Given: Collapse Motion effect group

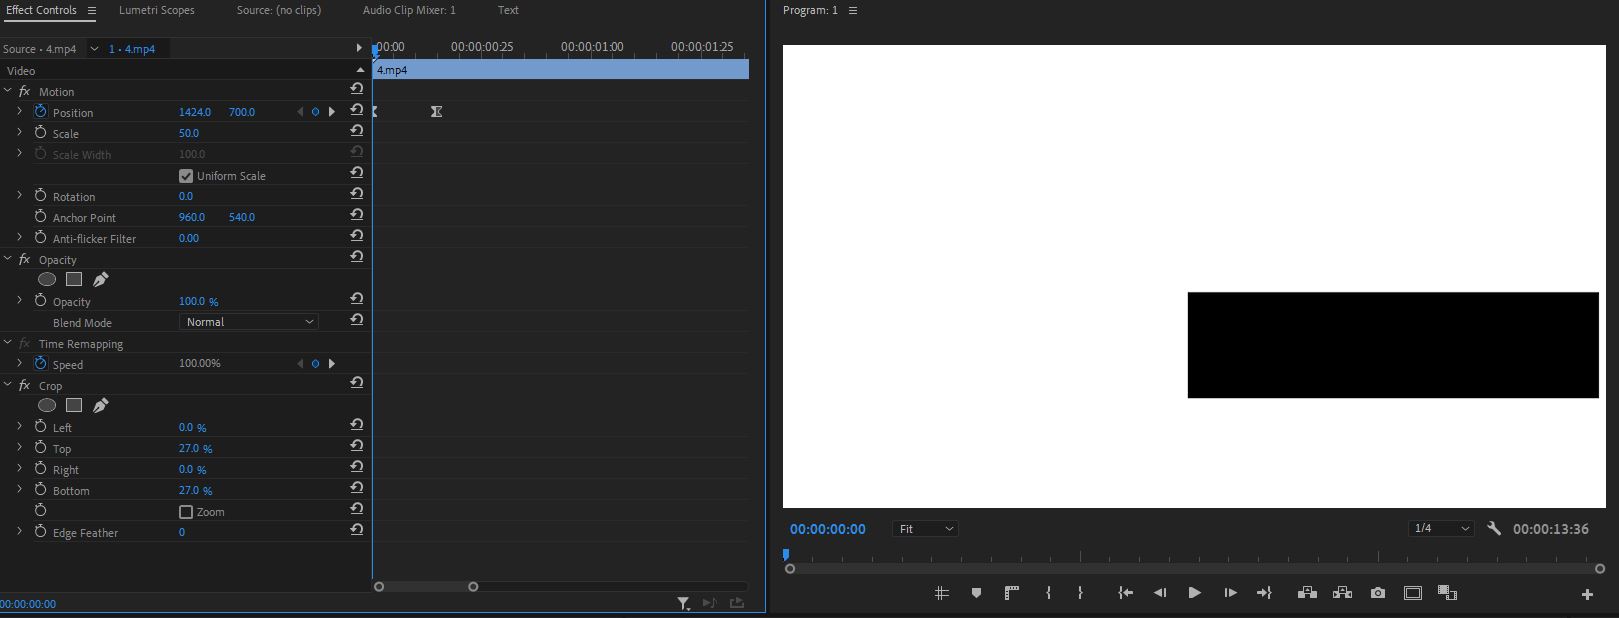Looking at the screenshot, I should pos(7,91).
